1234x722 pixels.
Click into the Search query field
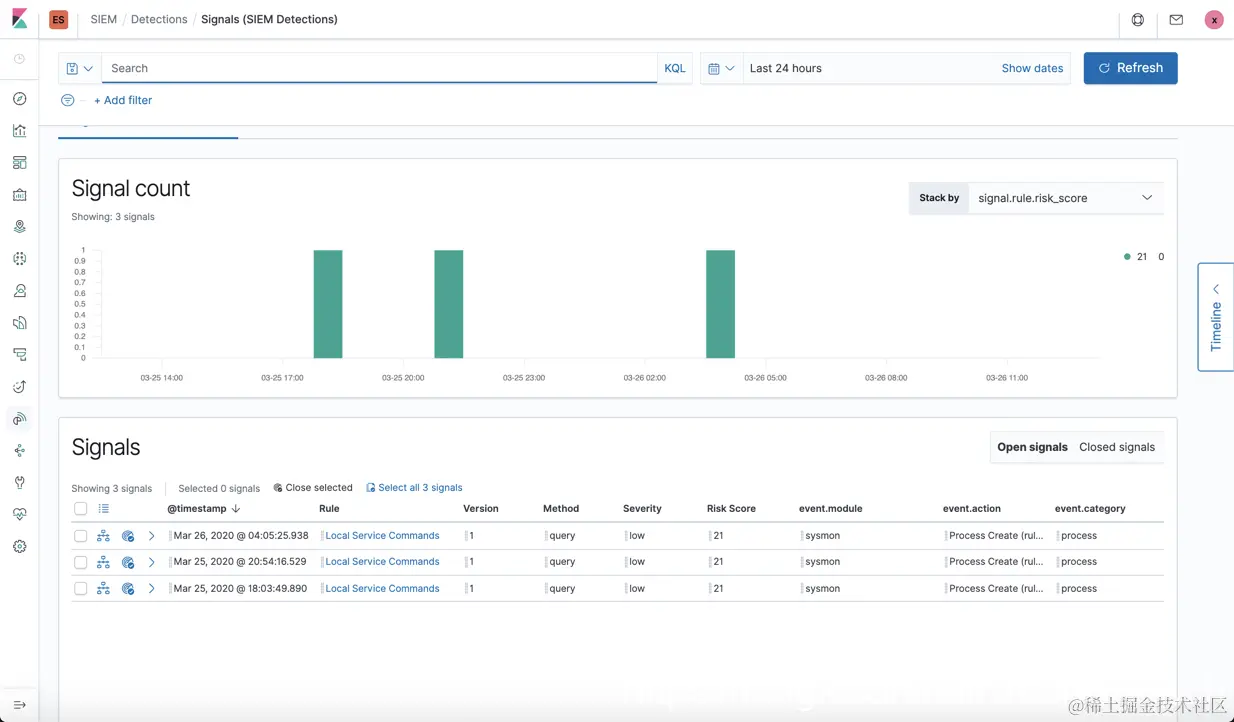click(x=380, y=68)
